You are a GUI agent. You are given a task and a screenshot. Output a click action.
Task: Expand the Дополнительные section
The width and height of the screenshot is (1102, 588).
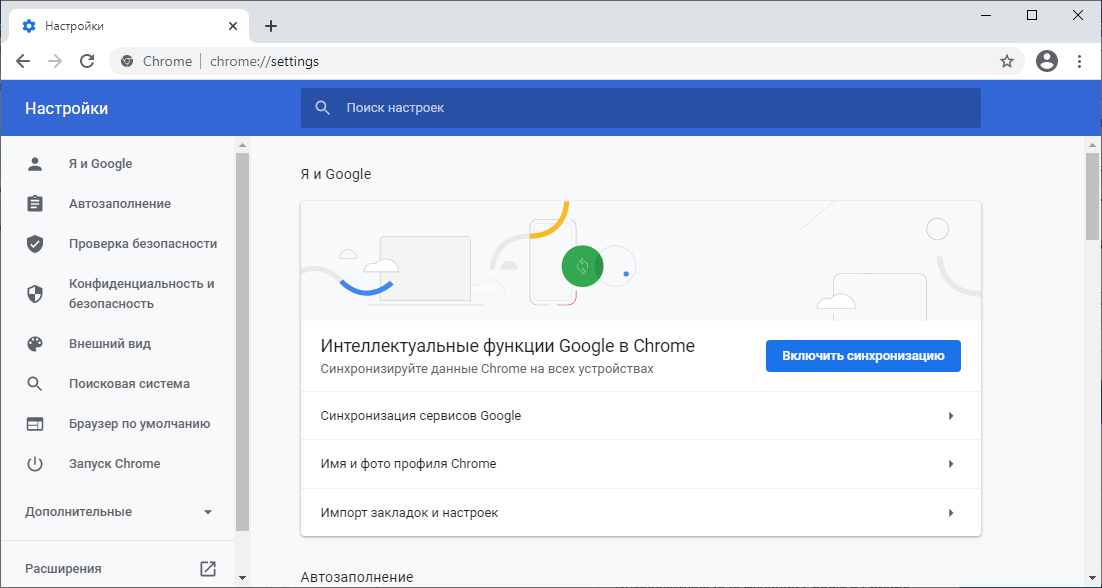click(208, 512)
